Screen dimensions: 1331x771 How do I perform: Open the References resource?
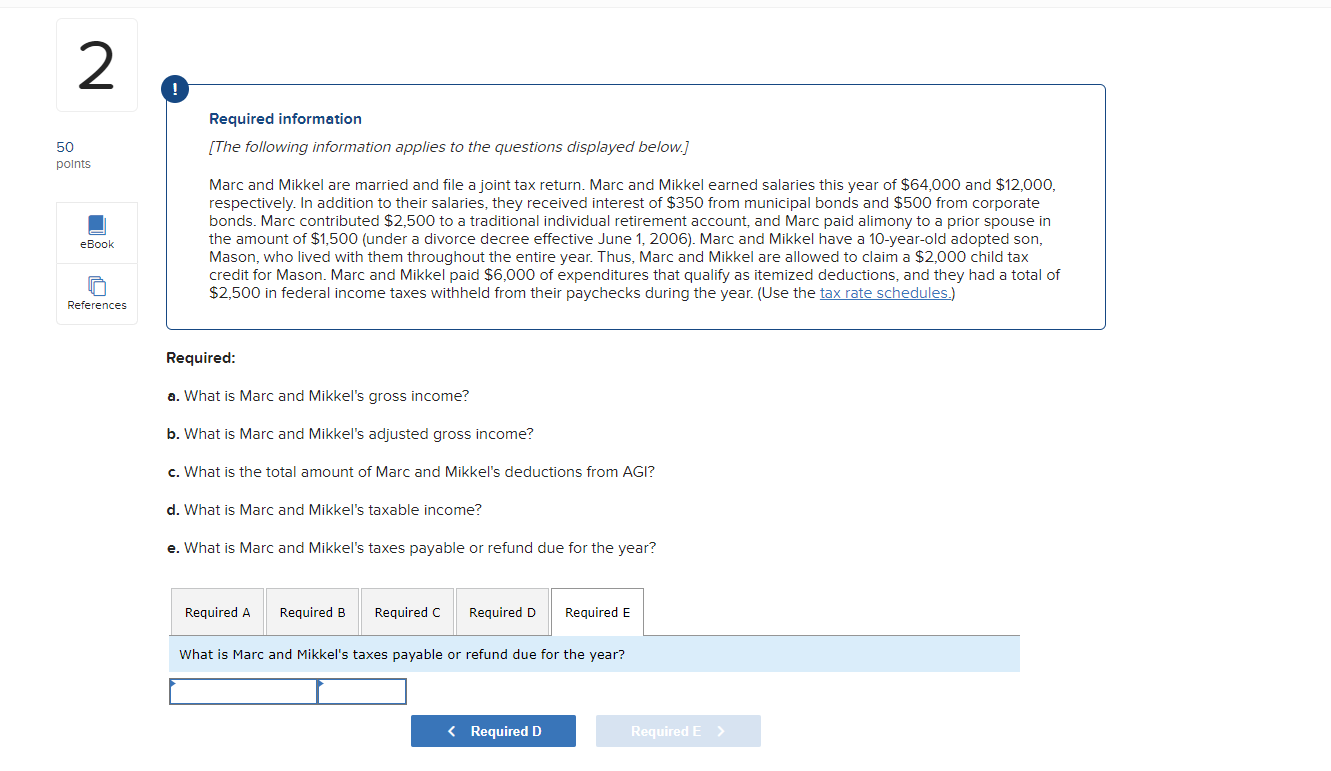96,293
